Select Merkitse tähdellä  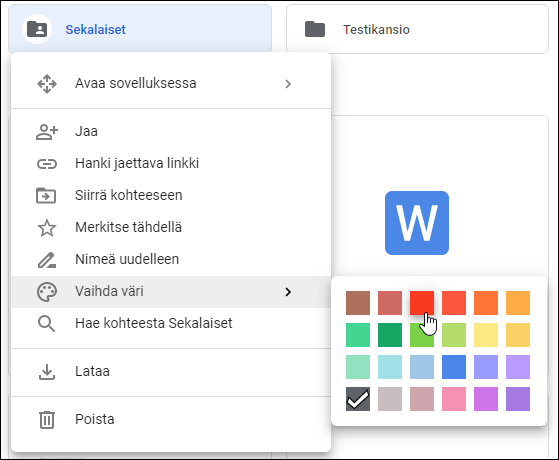171,228
